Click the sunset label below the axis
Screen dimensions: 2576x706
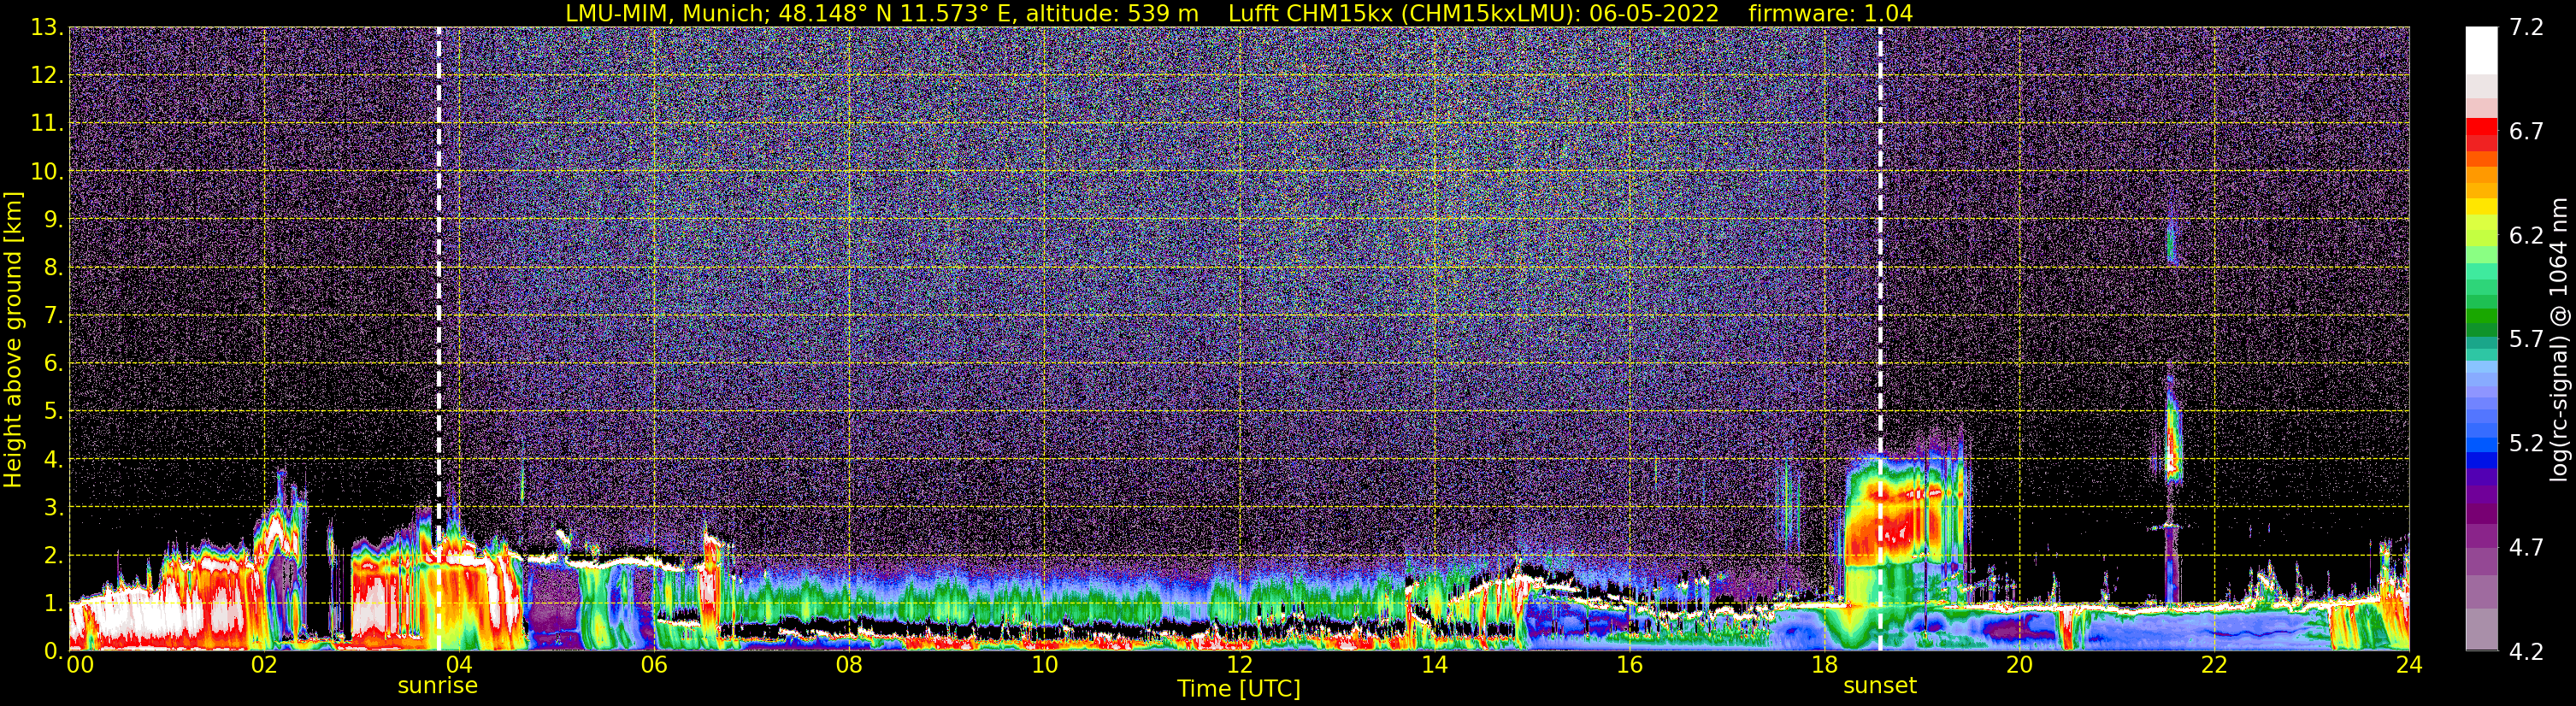click(x=1880, y=686)
